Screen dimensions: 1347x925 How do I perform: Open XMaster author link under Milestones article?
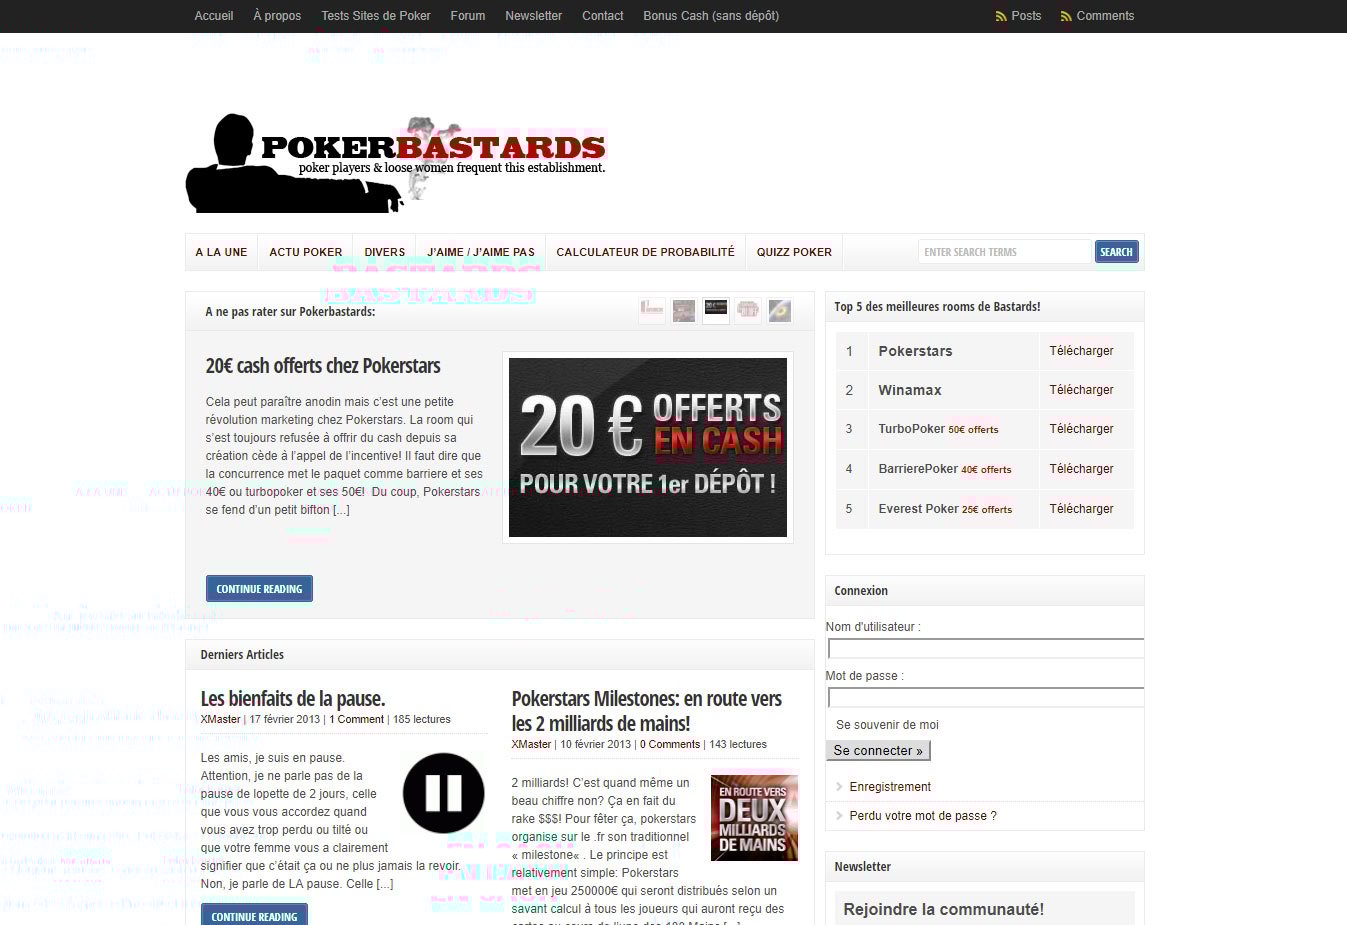[x=531, y=744]
